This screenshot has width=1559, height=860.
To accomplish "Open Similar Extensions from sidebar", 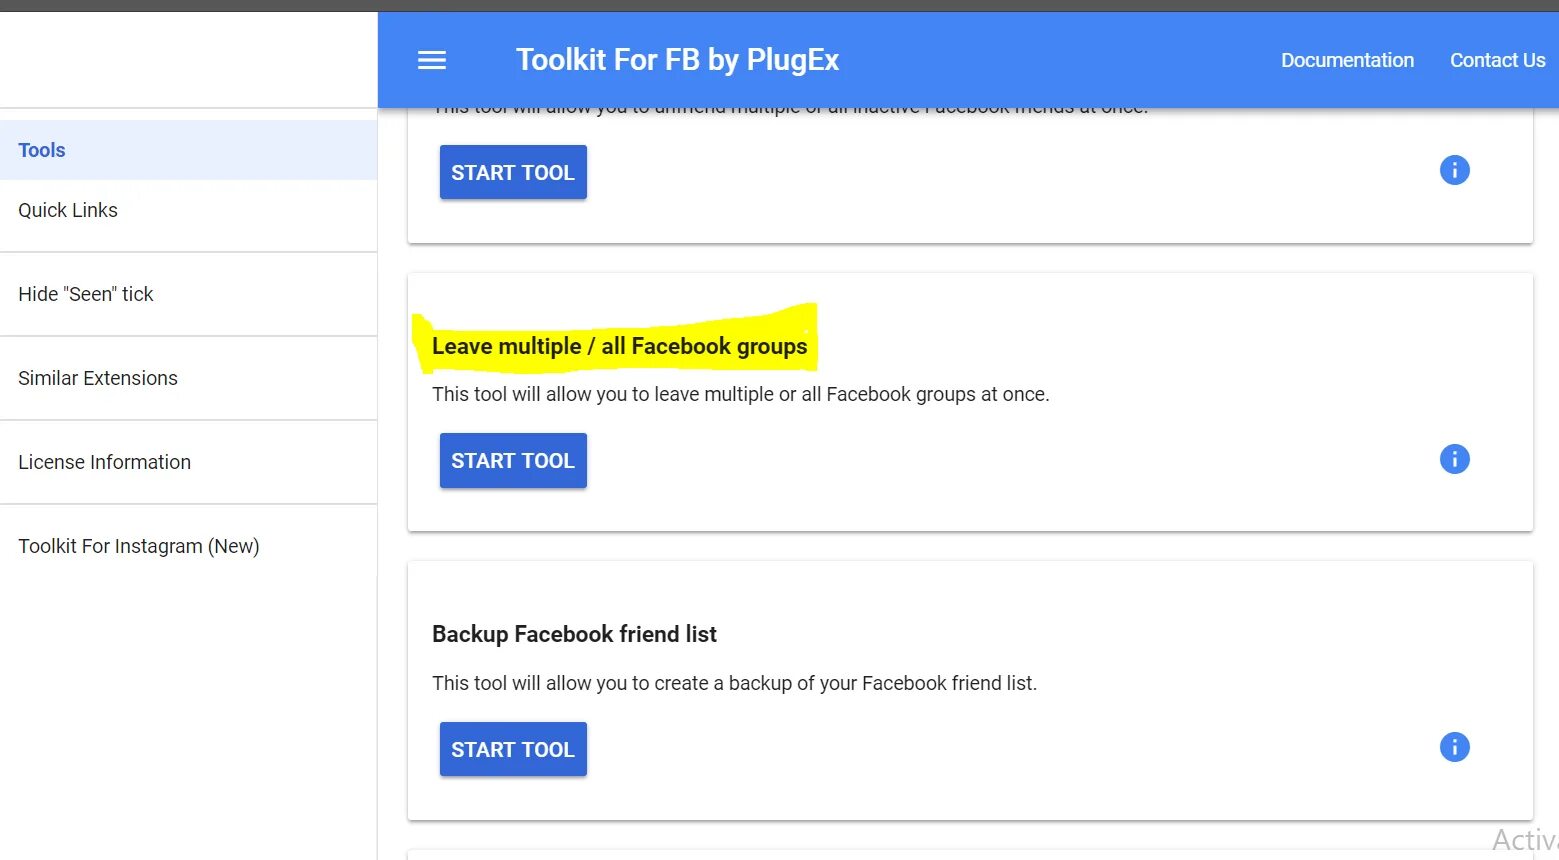I will coord(98,378).
